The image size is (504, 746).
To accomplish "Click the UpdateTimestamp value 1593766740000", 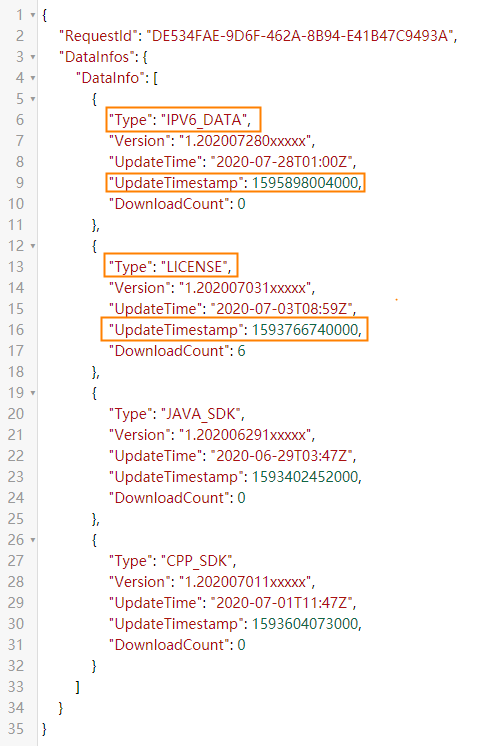I will [x=305, y=330].
